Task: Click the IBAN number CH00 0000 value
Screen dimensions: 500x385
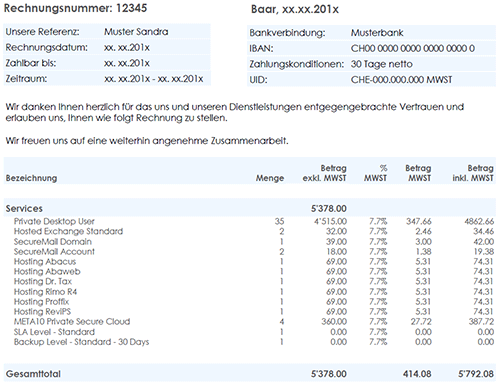Action: [413, 48]
